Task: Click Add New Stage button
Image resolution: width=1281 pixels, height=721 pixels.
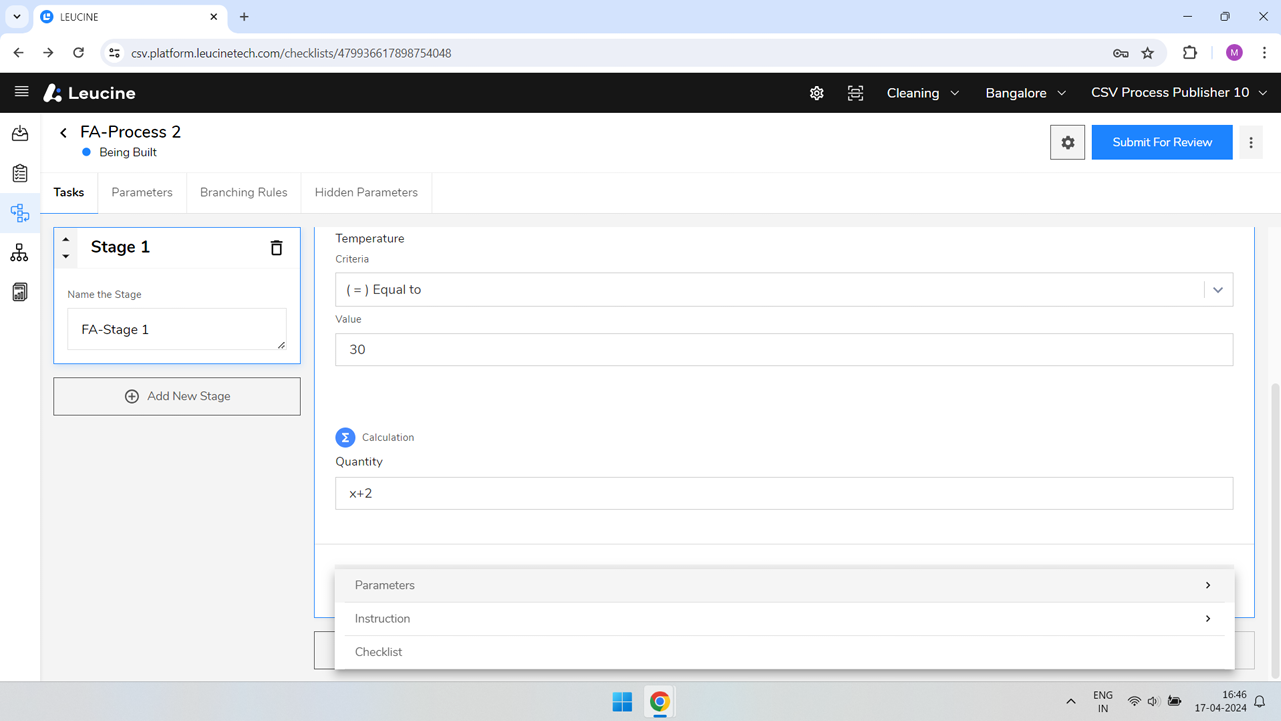Action: [177, 396]
